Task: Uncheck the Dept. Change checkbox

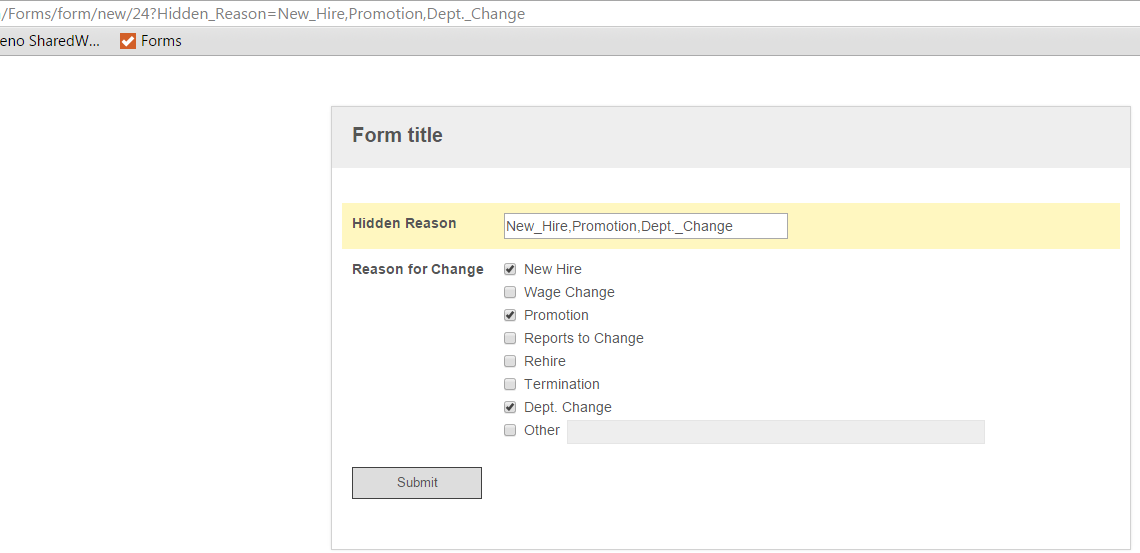Action: point(510,408)
